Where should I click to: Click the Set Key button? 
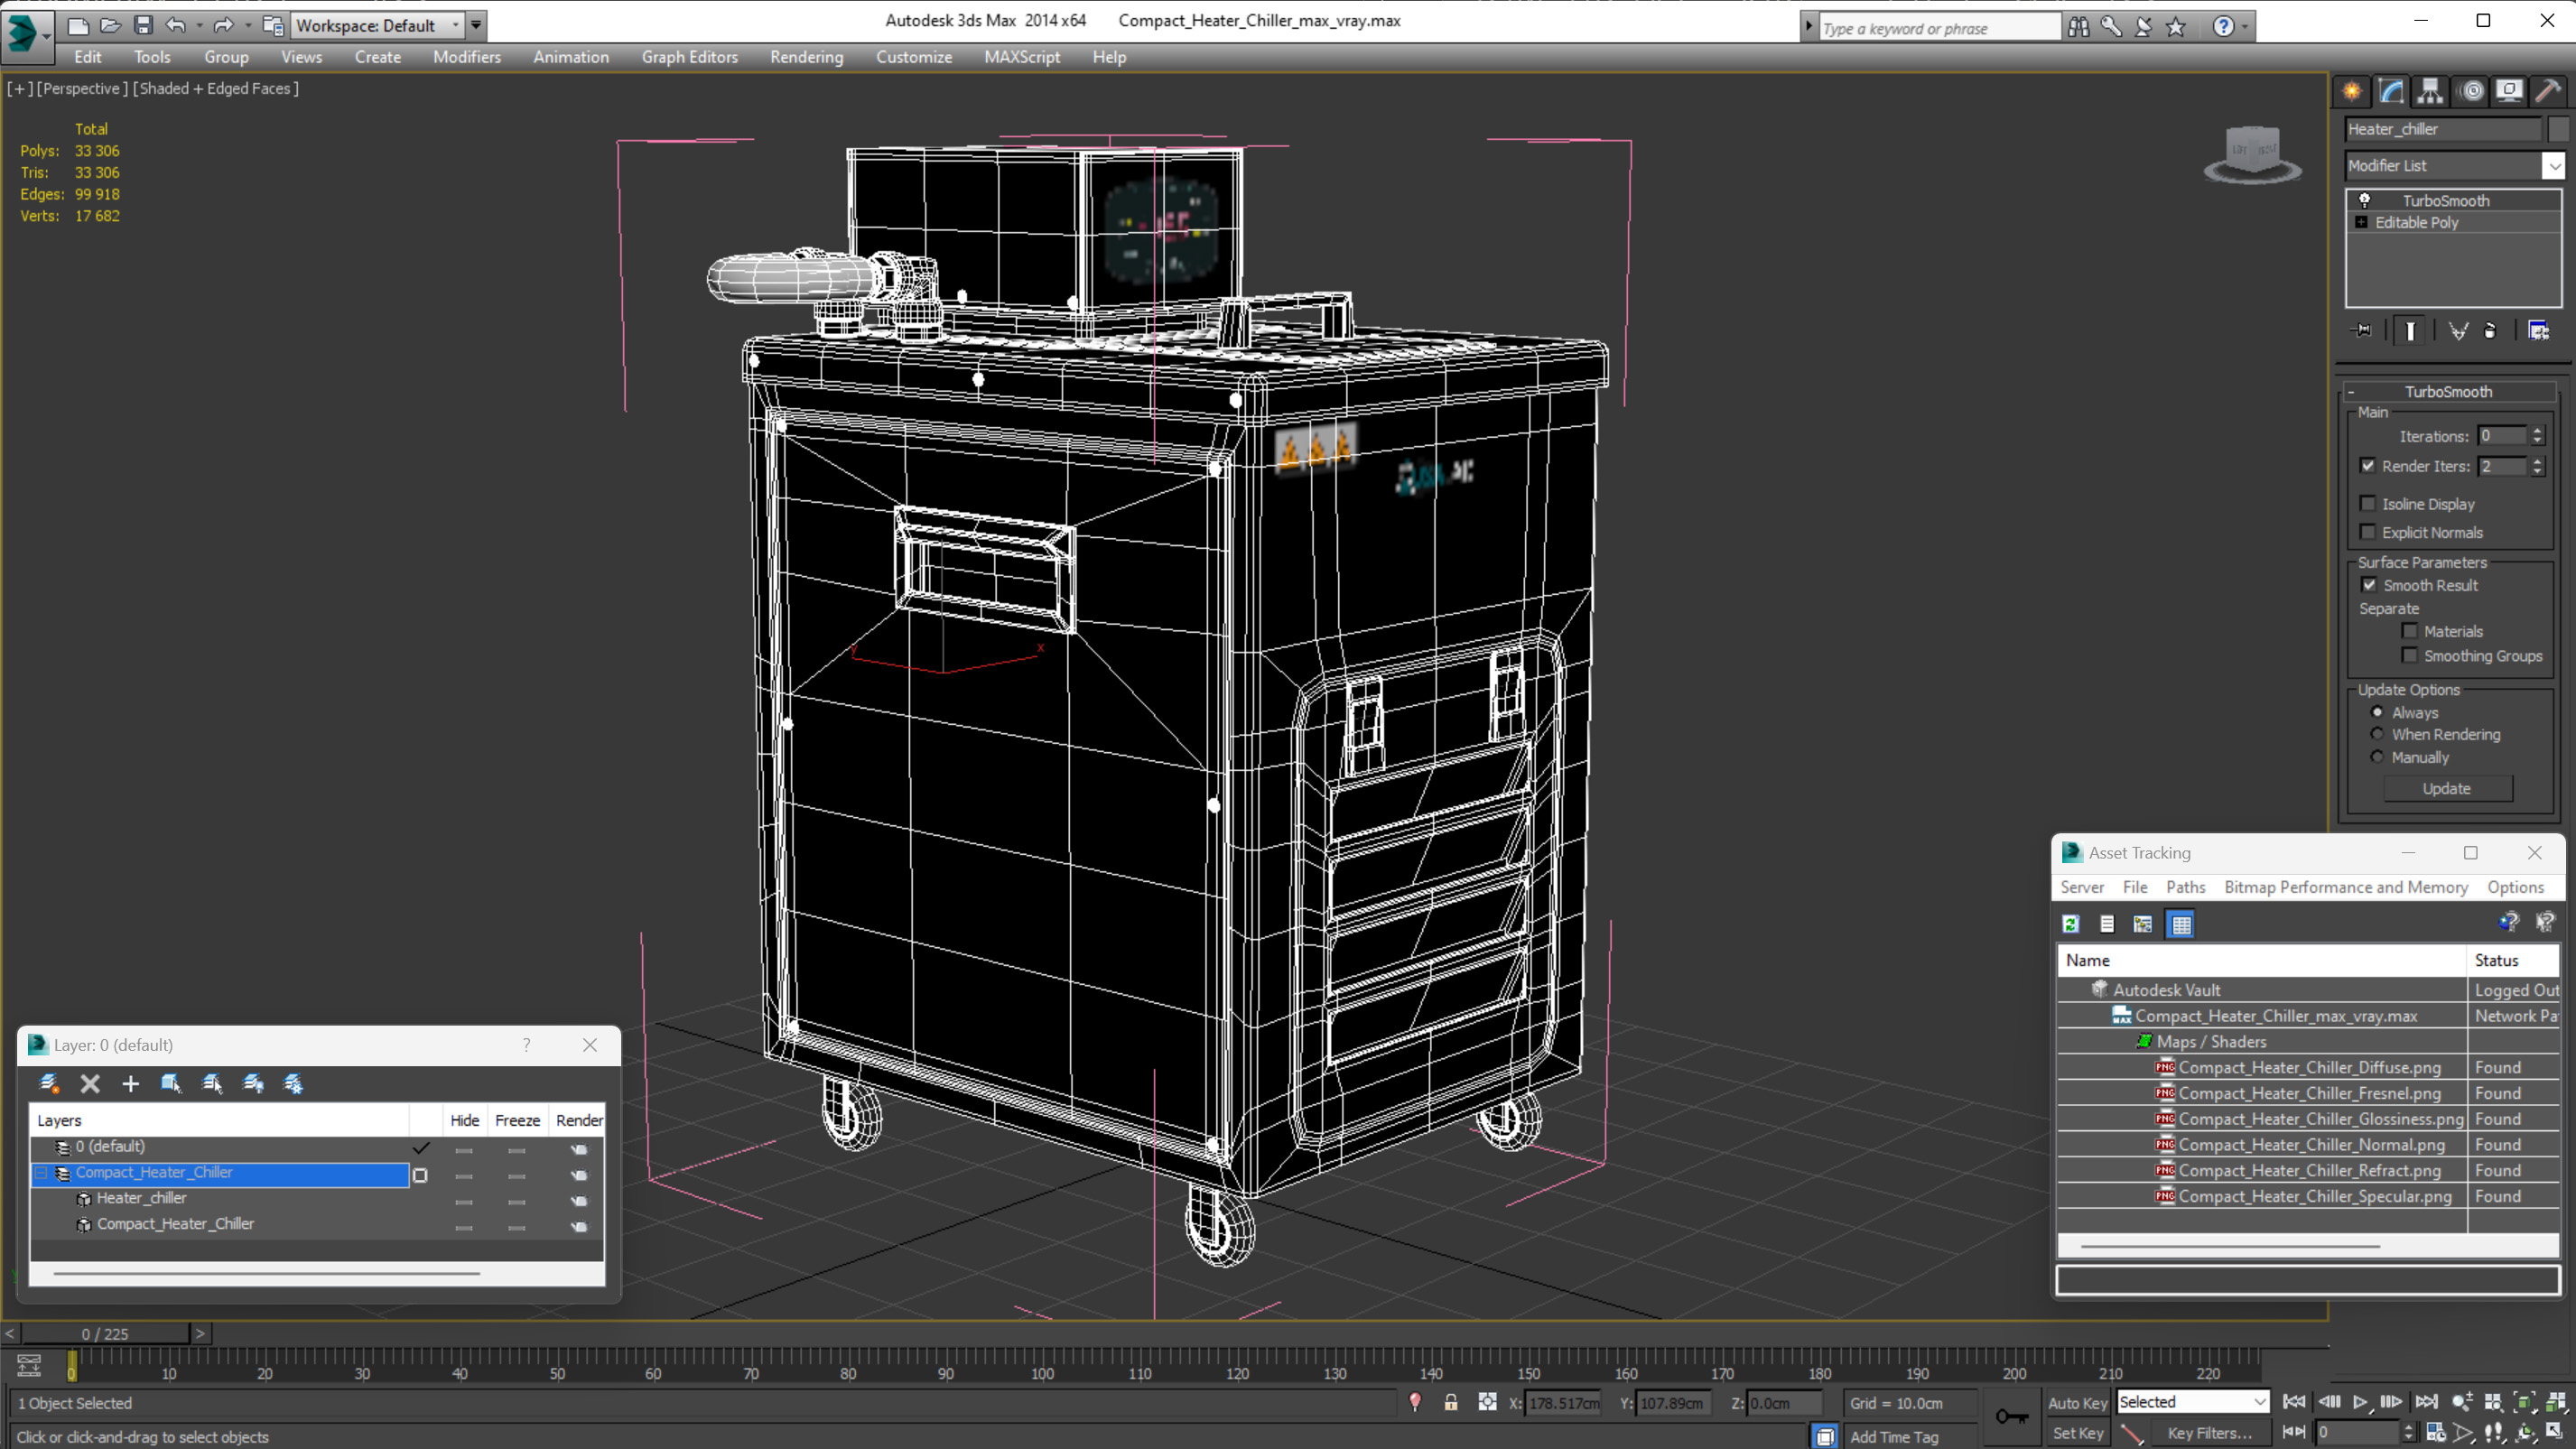(2077, 1433)
